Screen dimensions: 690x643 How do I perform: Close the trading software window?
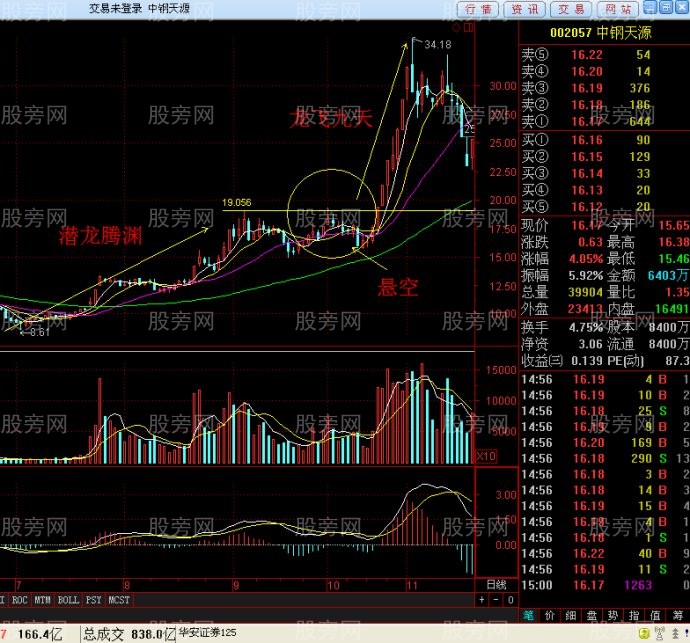682,7
